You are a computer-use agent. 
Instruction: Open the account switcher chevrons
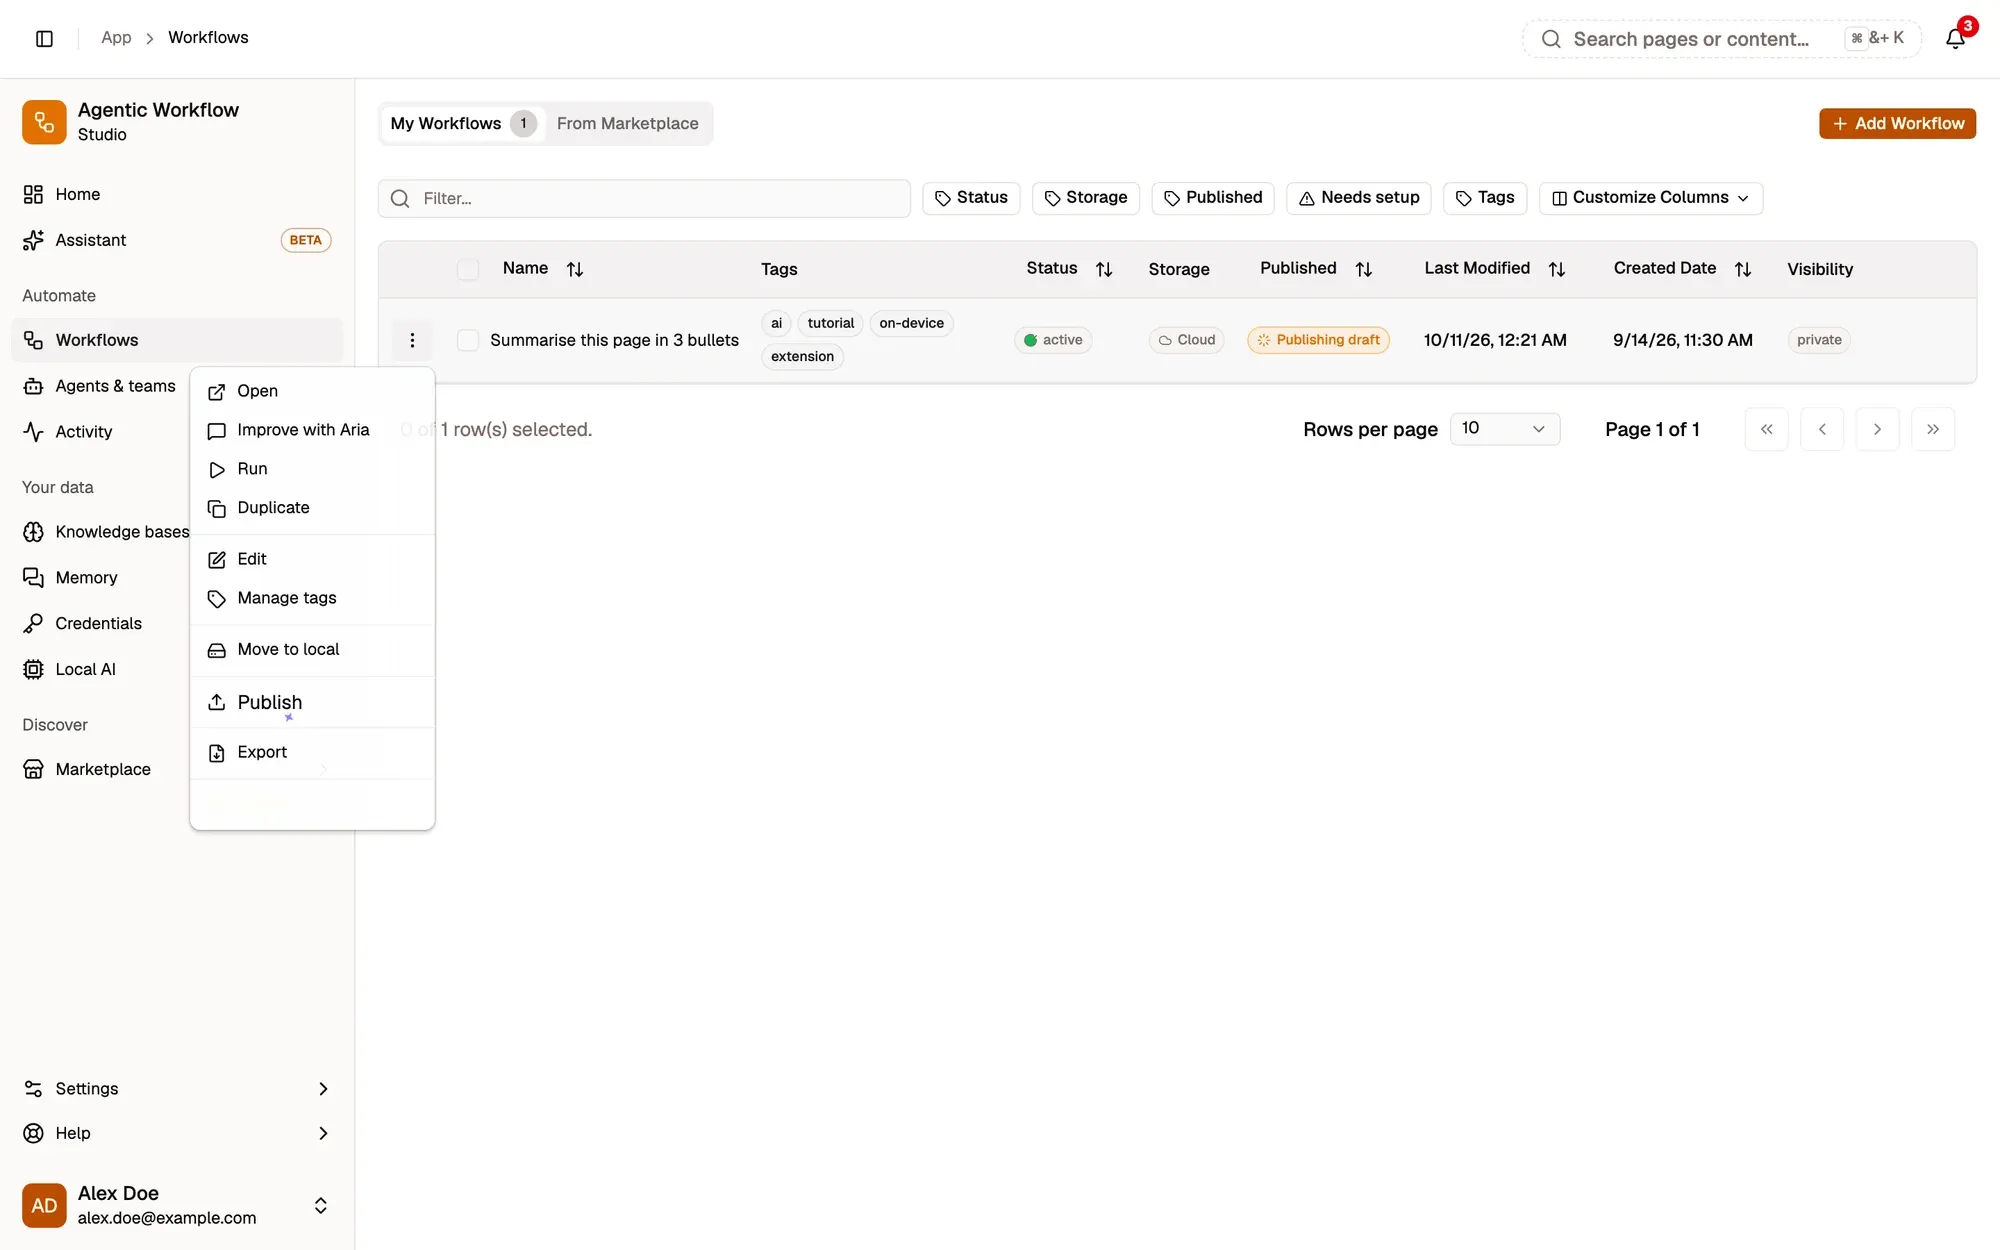tap(321, 1205)
